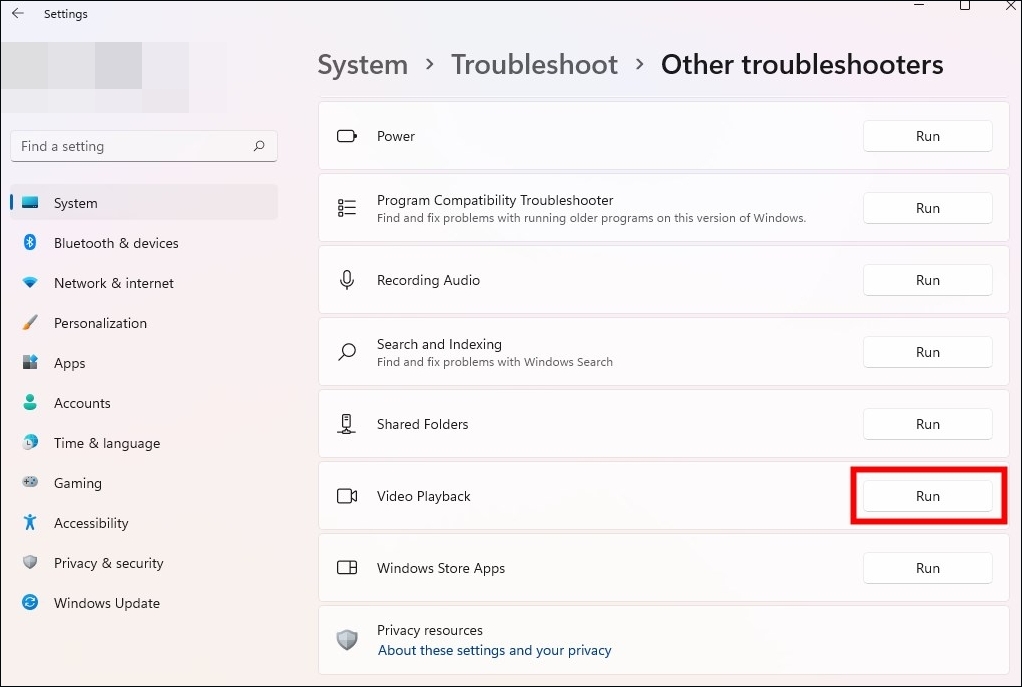Go to Apps settings category
1022x687 pixels.
coord(70,363)
